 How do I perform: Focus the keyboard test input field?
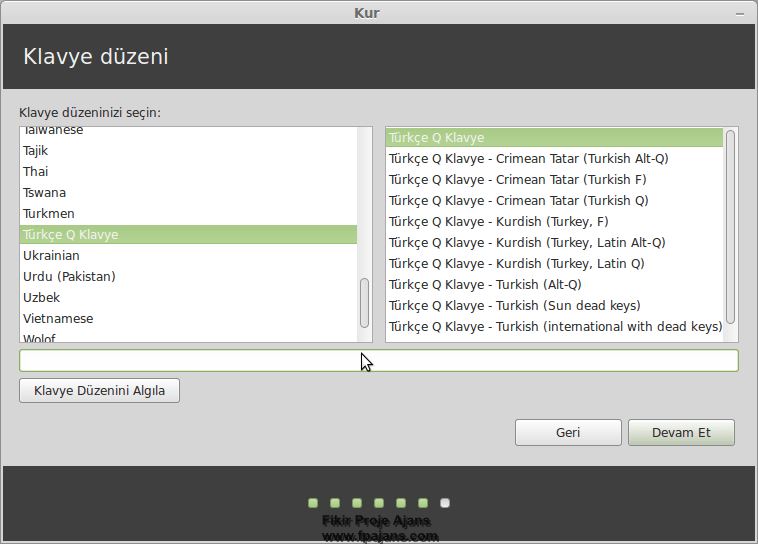(x=379, y=361)
